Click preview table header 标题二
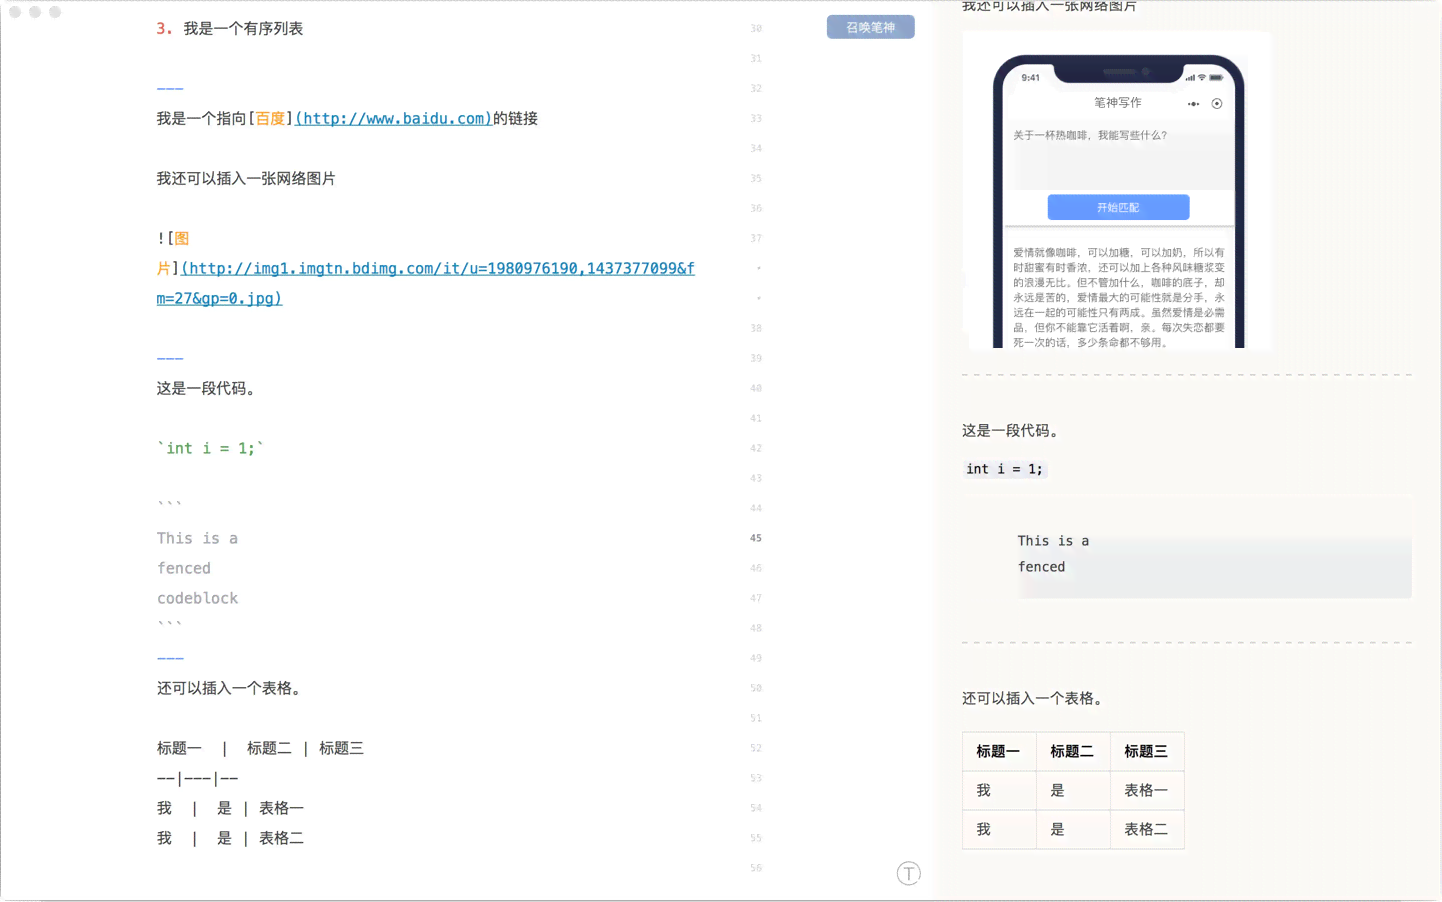 pos(1072,751)
